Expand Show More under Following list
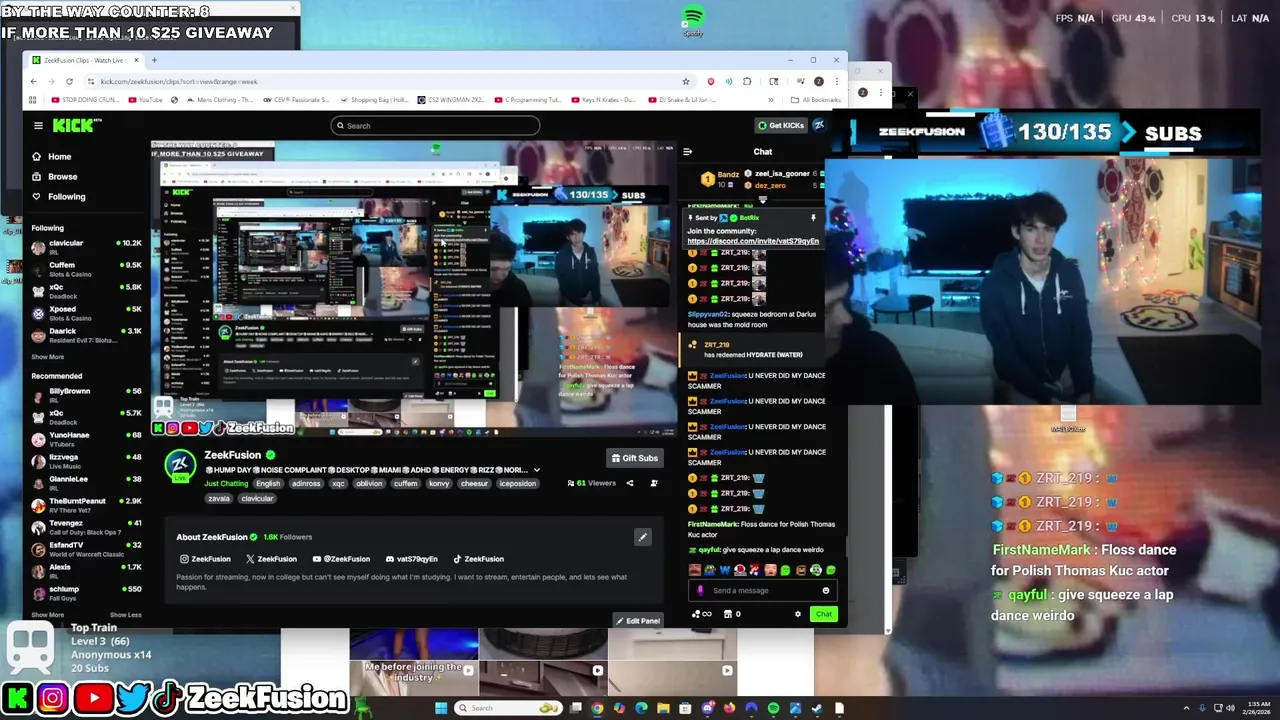Viewport: 1280px width, 720px height. 47,357
